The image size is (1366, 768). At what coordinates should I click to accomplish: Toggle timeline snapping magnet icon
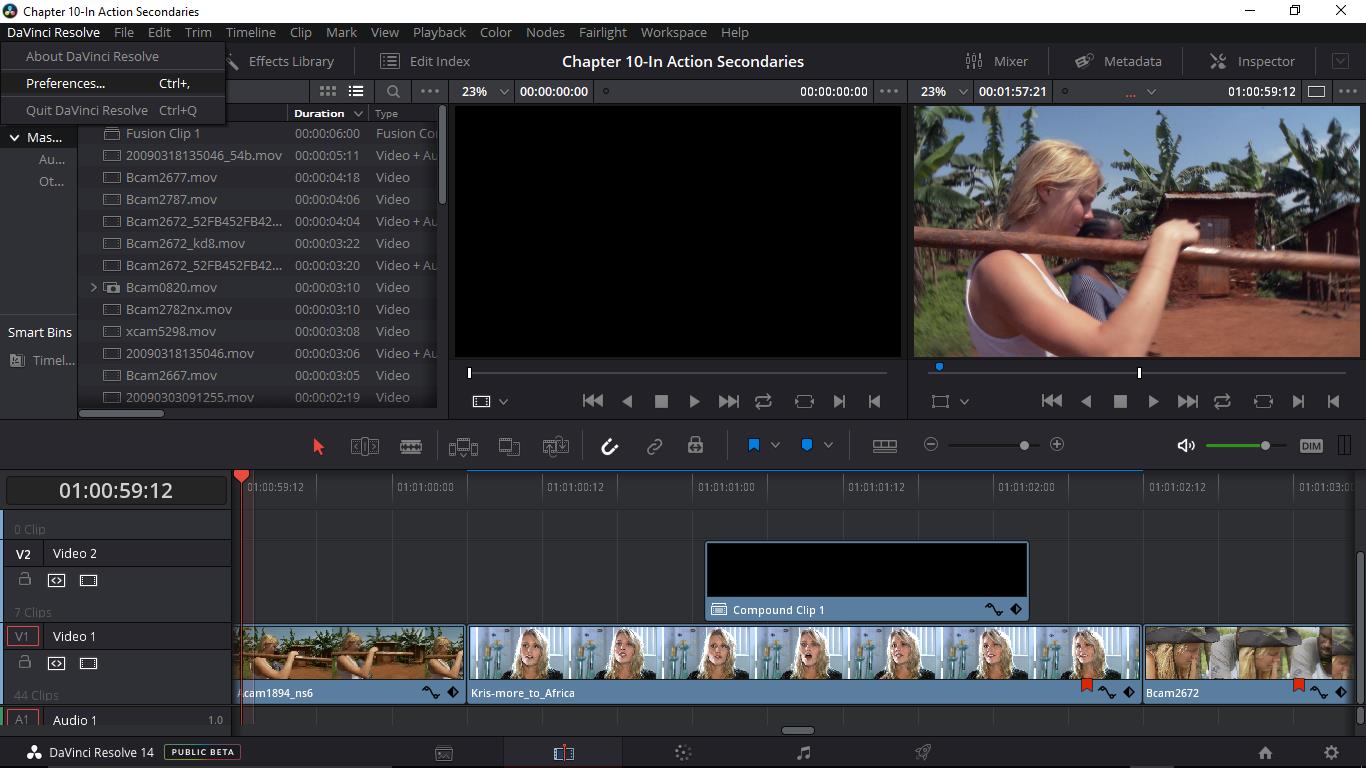[609, 446]
